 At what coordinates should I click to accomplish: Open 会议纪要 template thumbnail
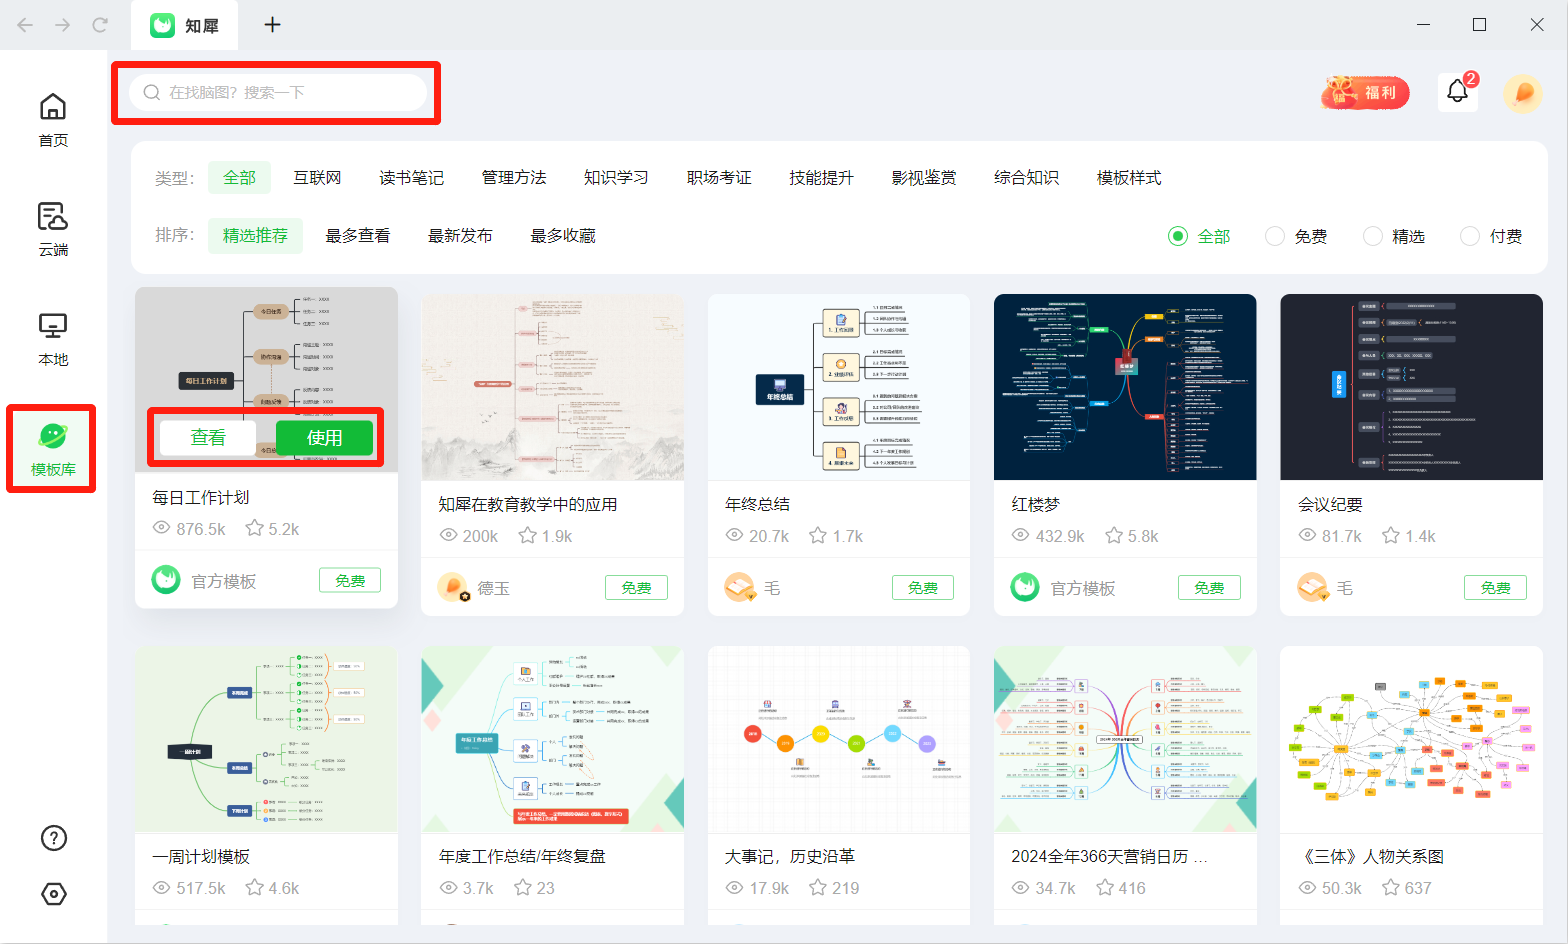(x=1411, y=387)
